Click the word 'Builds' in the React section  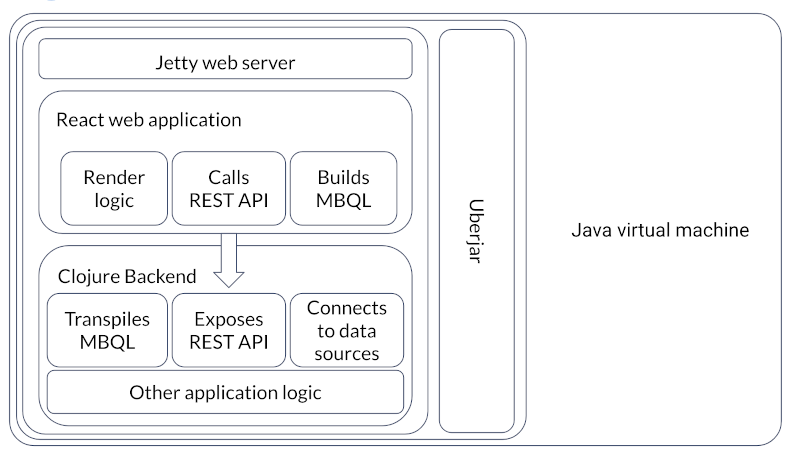point(343,177)
